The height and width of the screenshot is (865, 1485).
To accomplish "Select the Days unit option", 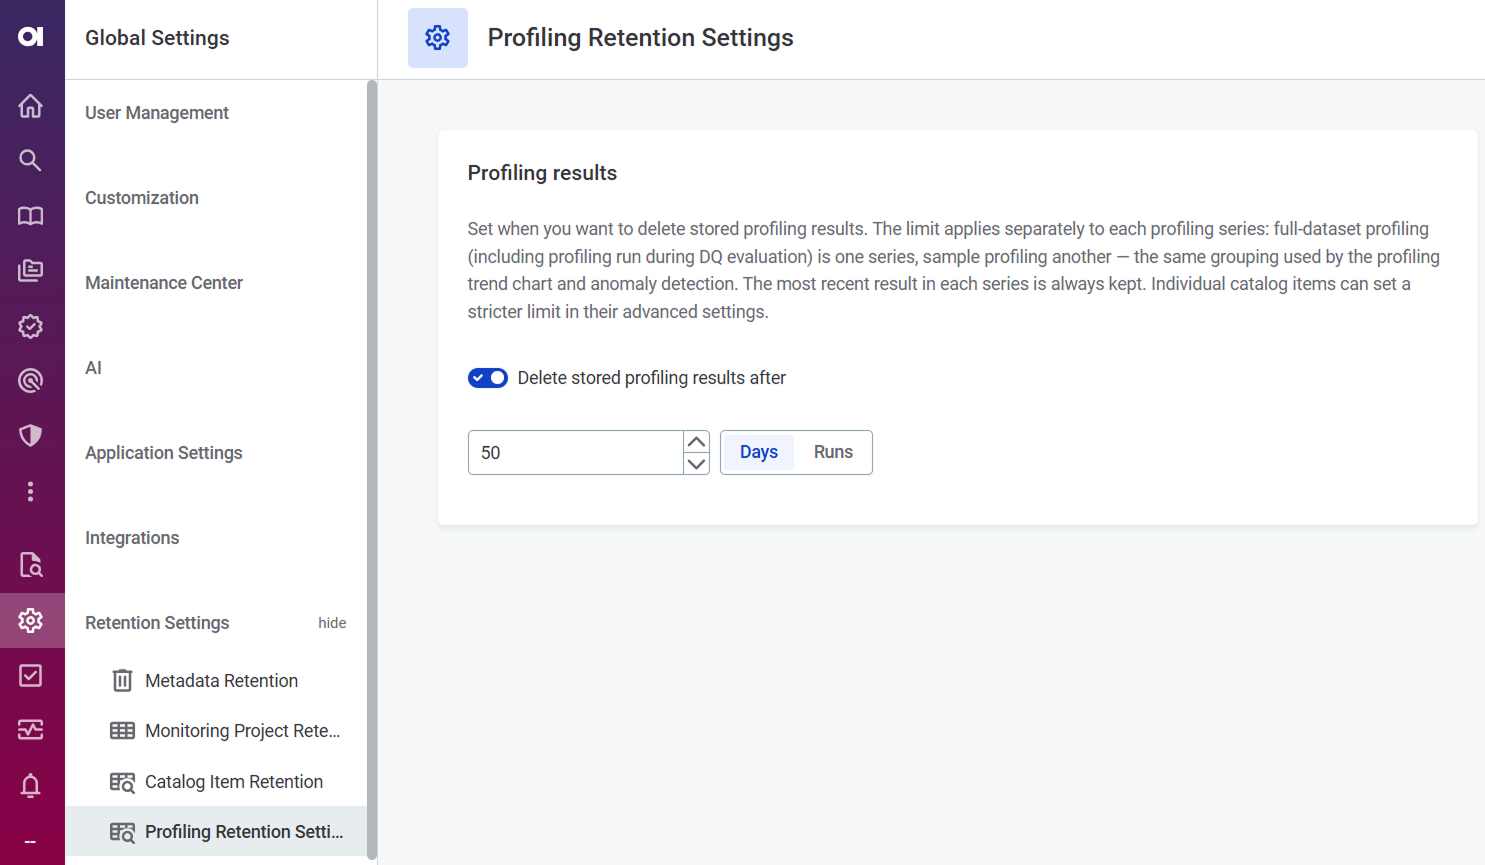I will [759, 452].
